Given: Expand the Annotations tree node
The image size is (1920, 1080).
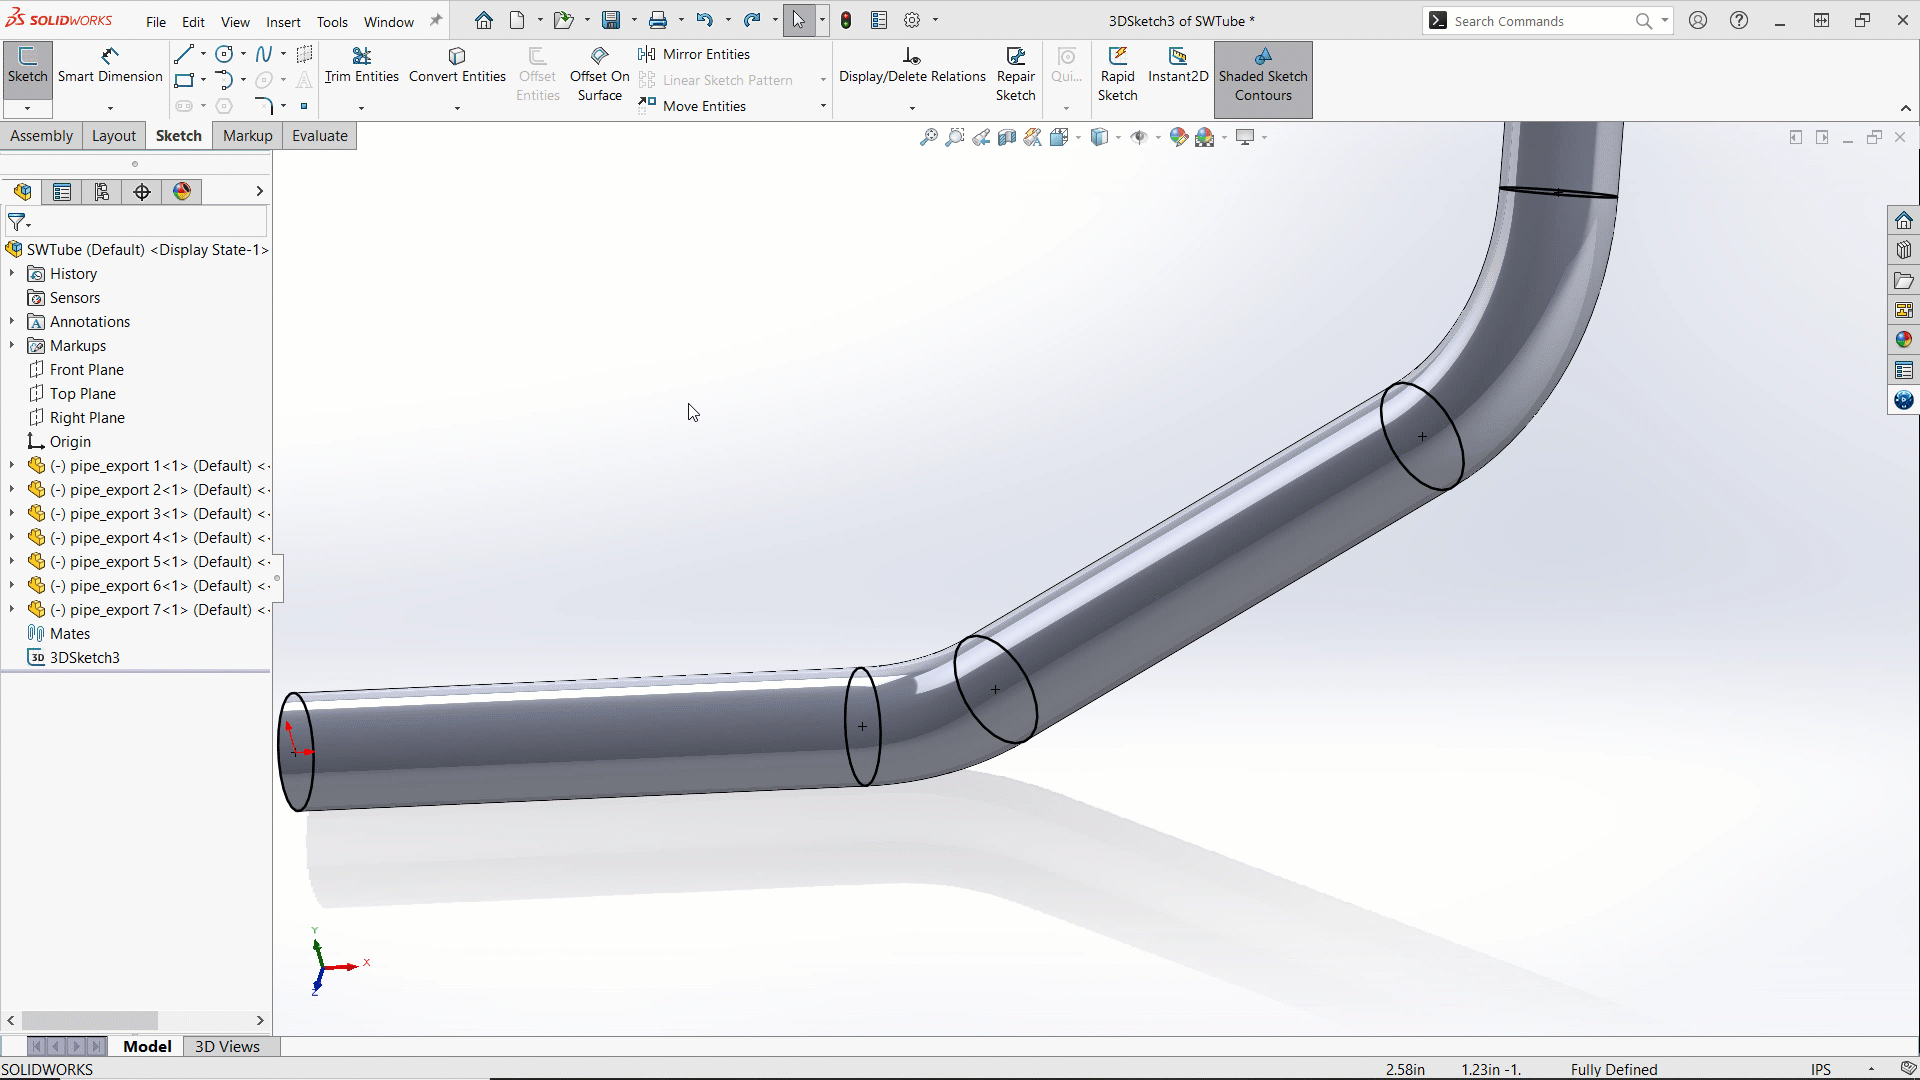Looking at the screenshot, I should (x=12, y=322).
